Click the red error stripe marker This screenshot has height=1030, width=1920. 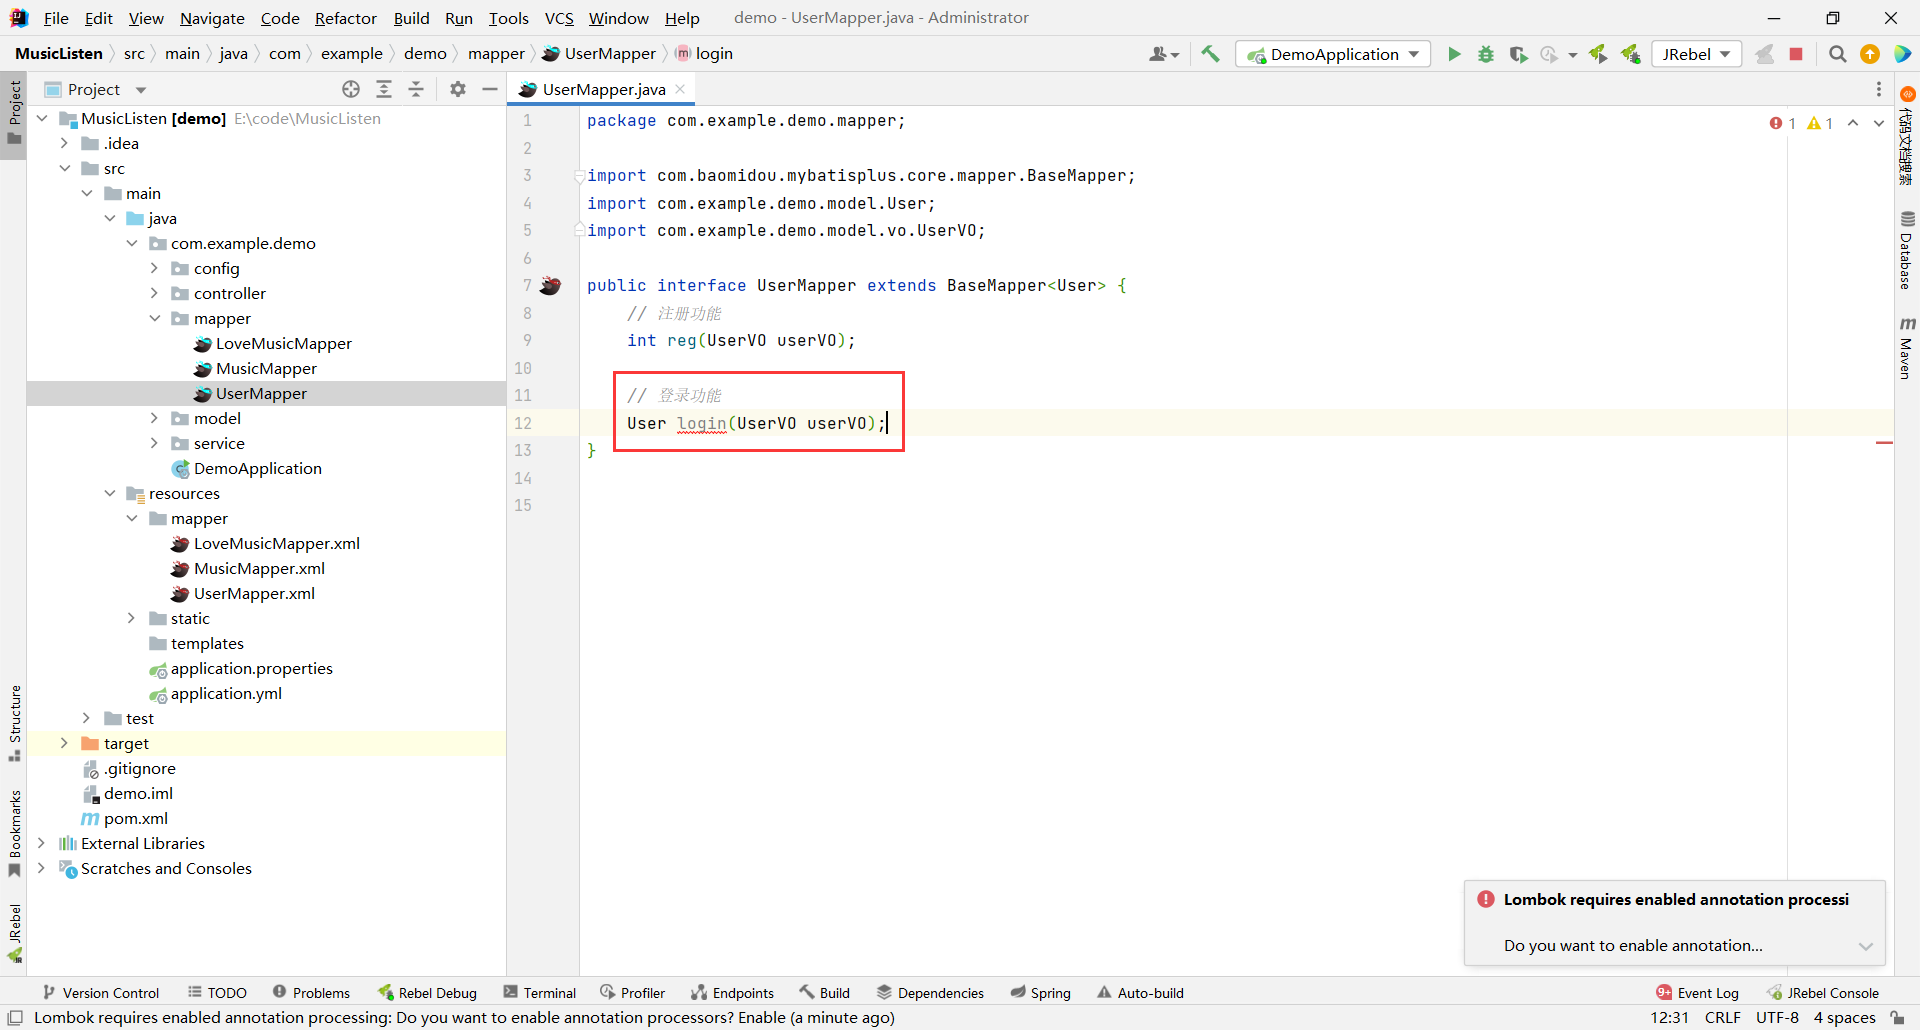(x=1884, y=442)
